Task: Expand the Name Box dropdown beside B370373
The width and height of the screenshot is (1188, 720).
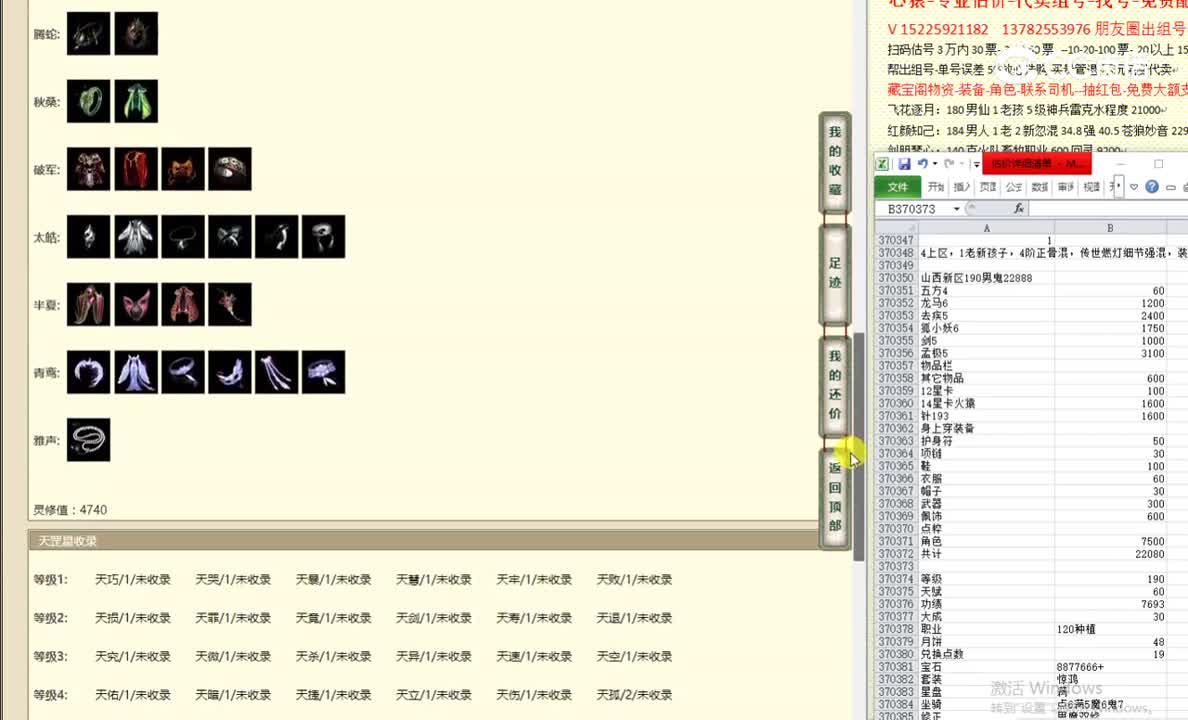Action: [x=957, y=209]
